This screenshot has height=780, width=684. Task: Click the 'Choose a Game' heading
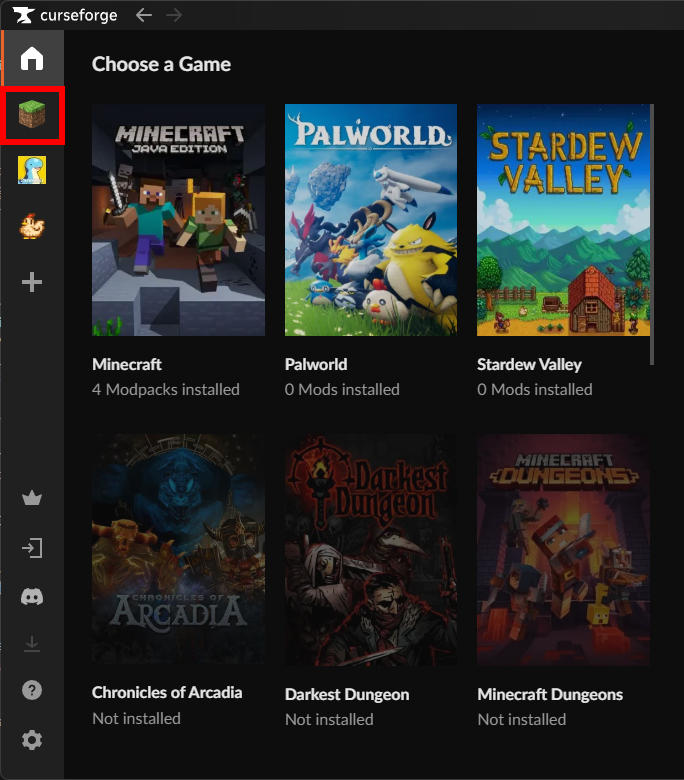161,64
